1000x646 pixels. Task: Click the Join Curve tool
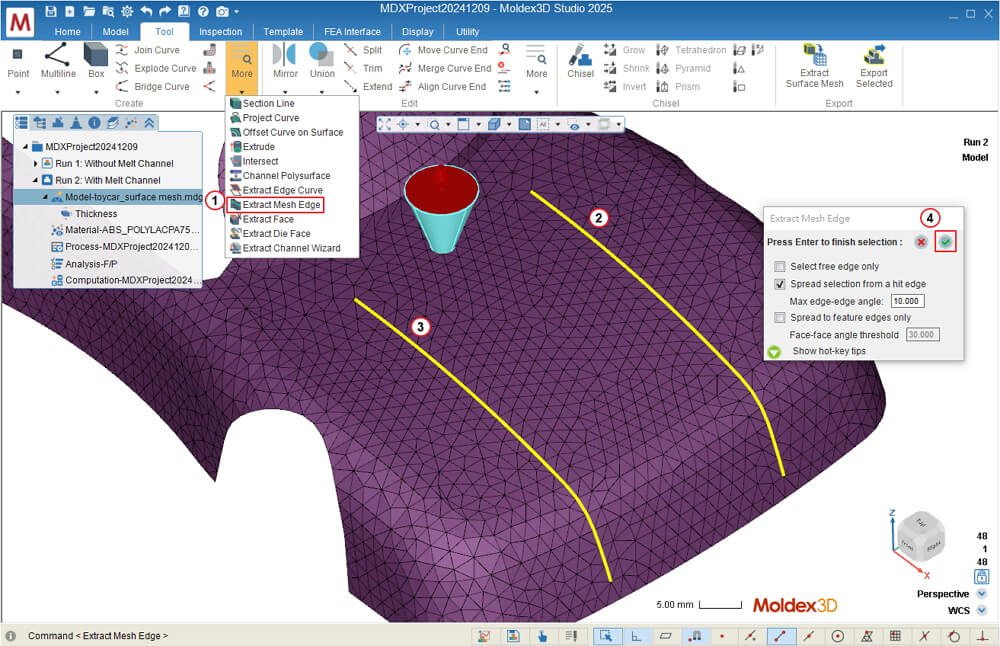[x=149, y=50]
